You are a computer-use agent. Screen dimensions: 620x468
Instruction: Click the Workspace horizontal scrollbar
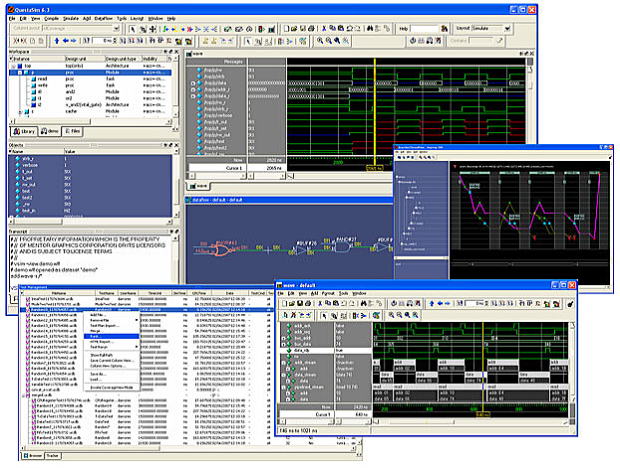pyautogui.click(x=90, y=122)
